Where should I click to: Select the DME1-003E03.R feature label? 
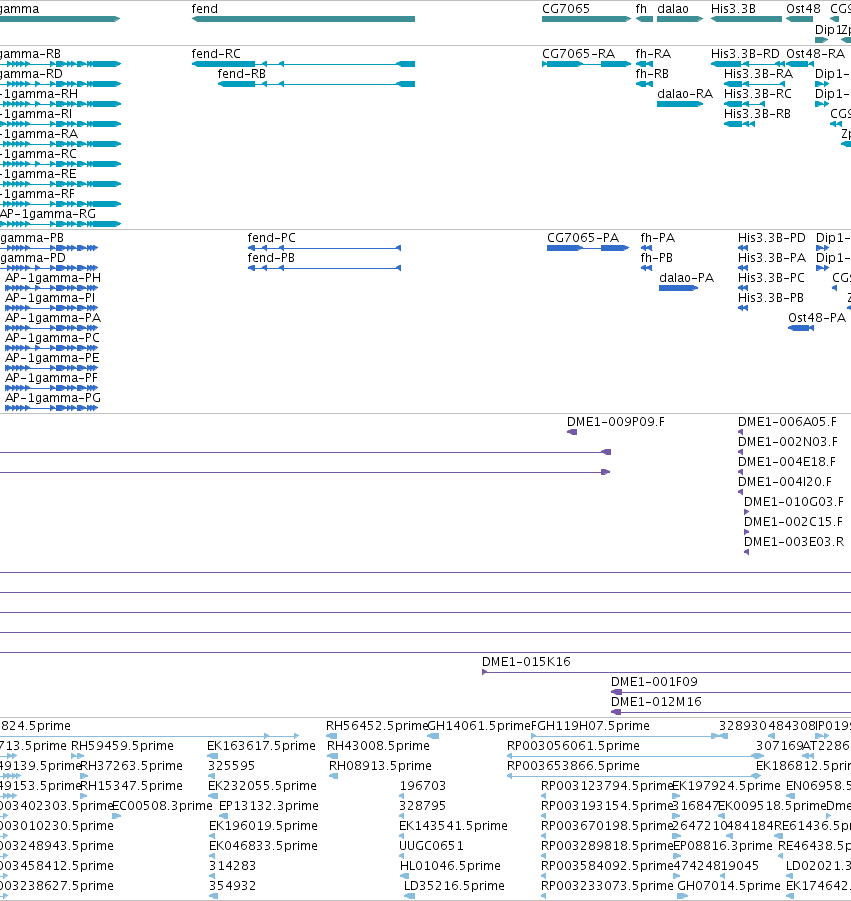coord(794,541)
